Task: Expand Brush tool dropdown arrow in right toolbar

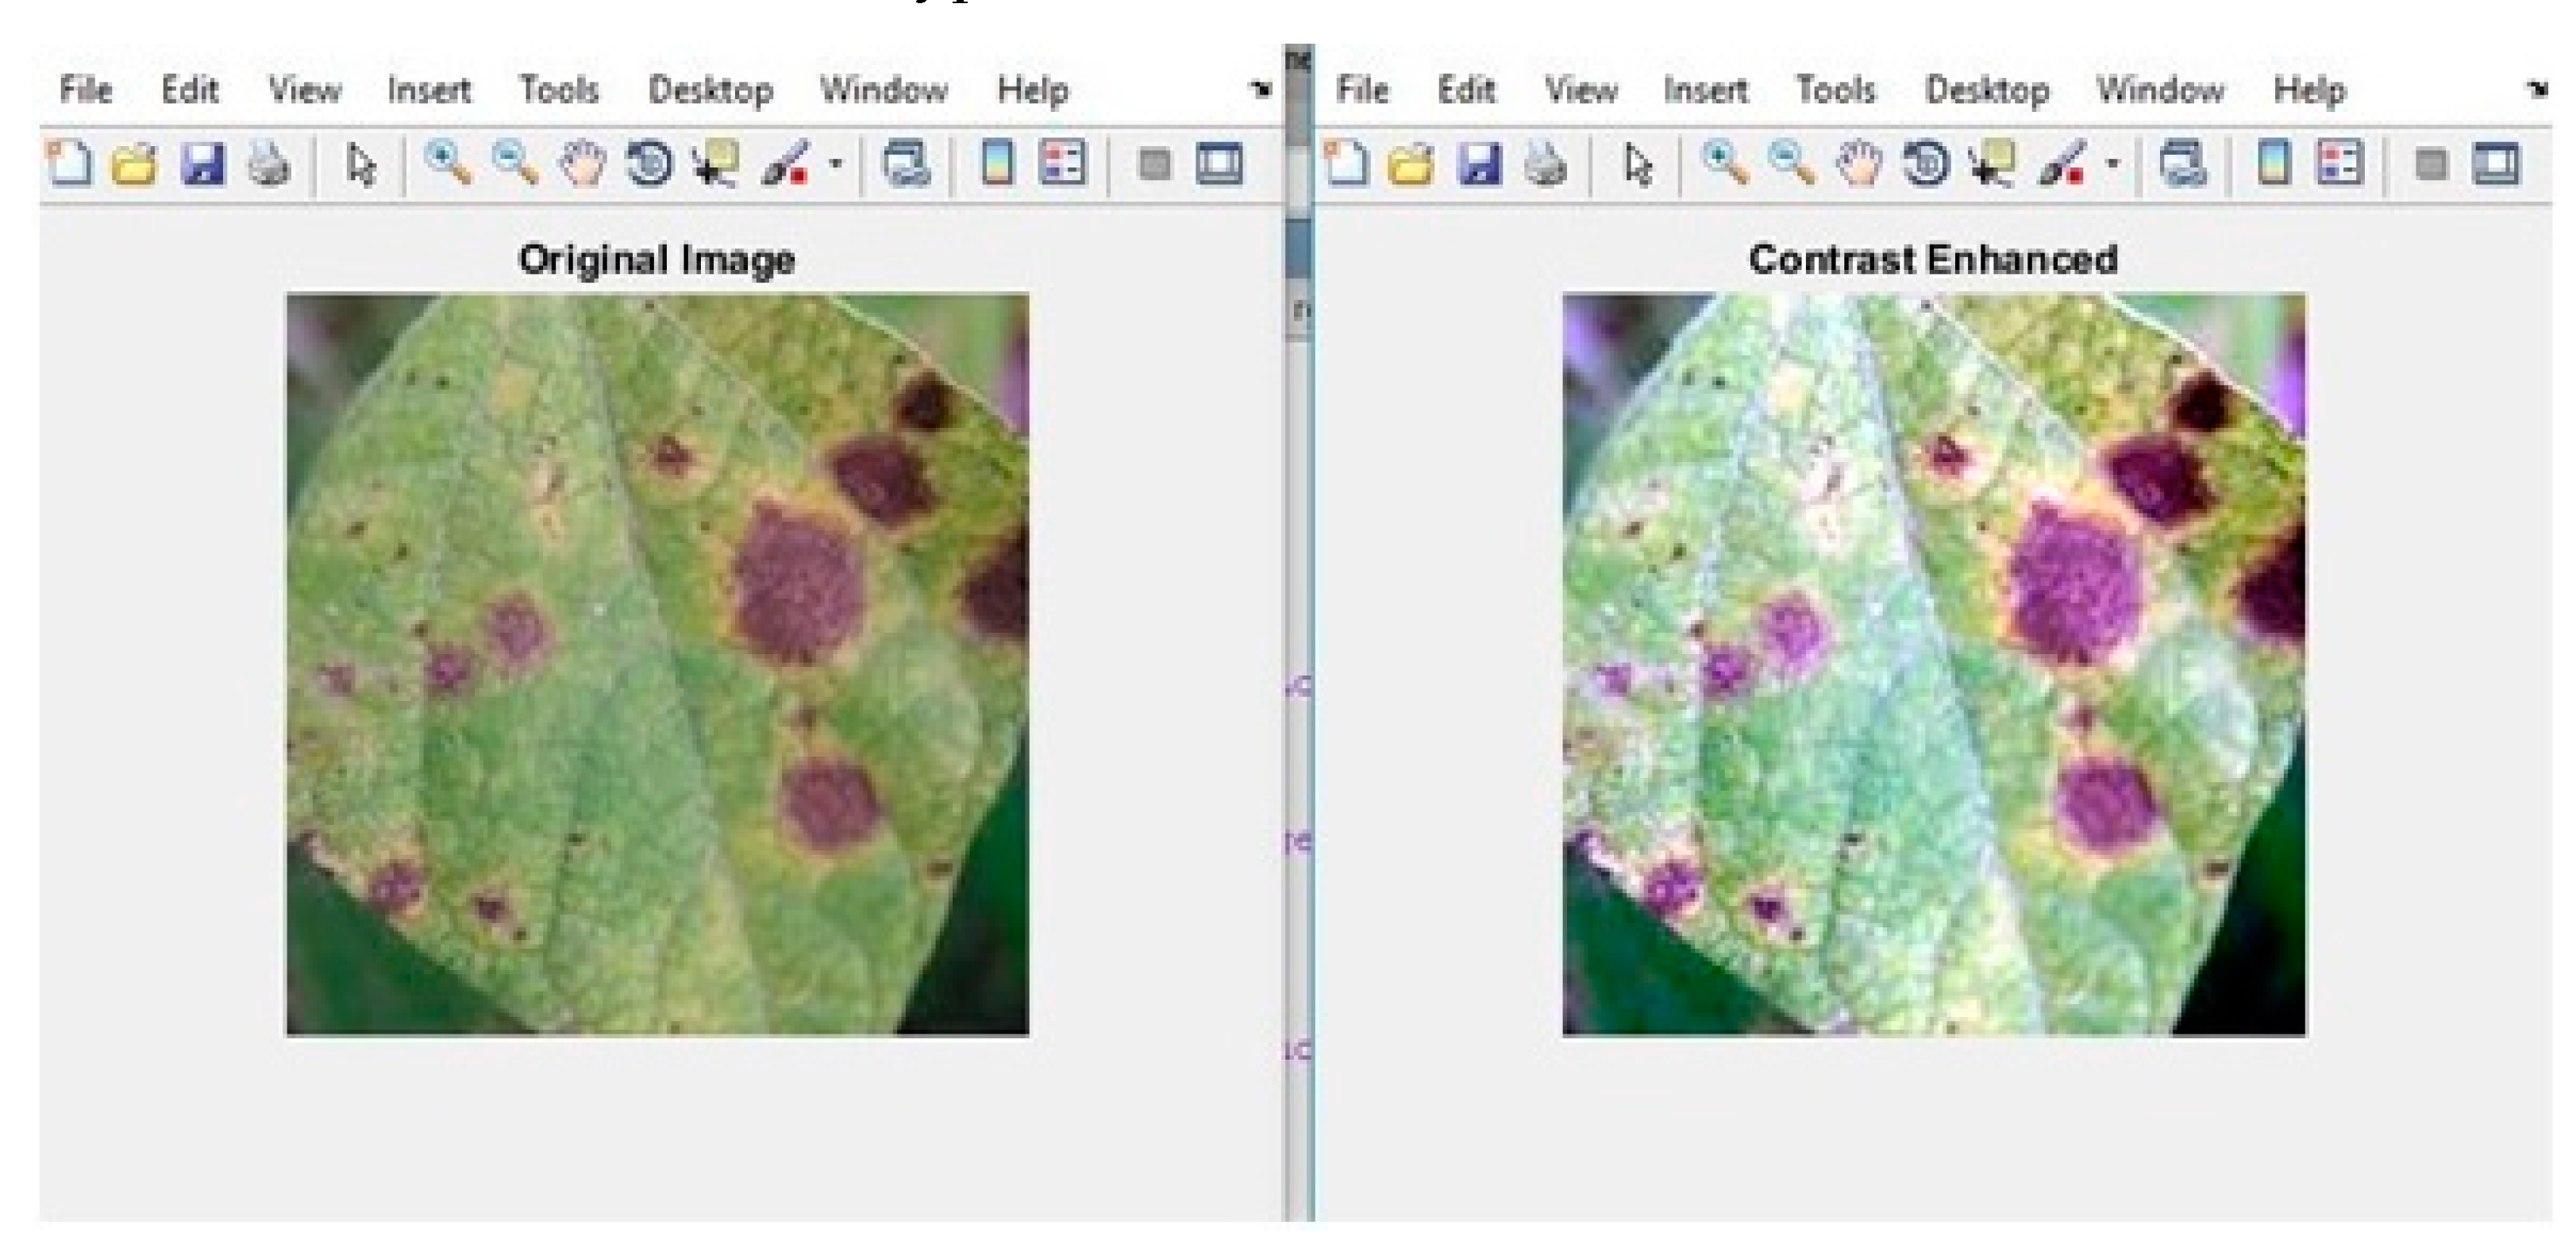Action: click(x=2112, y=163)
